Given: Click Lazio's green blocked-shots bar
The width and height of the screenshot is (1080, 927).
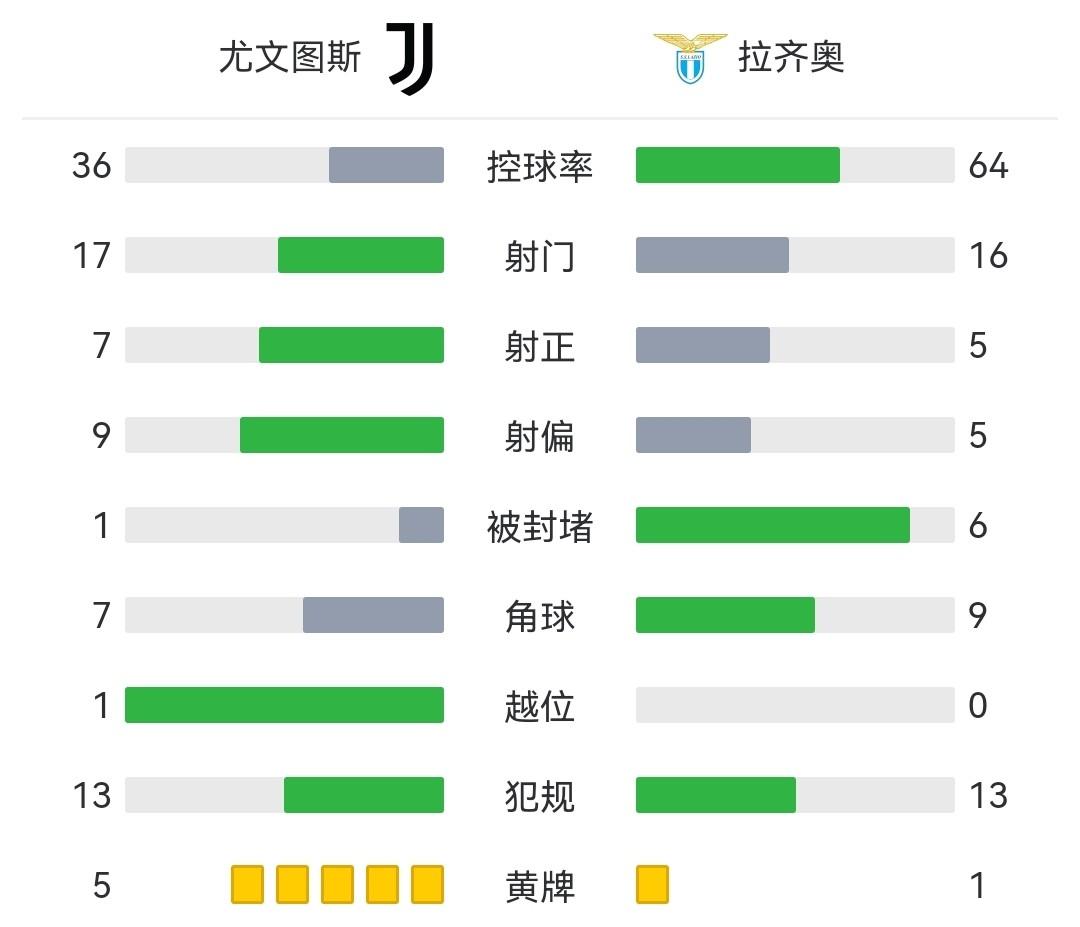Looking at the screenshot, I should point(773,525).
